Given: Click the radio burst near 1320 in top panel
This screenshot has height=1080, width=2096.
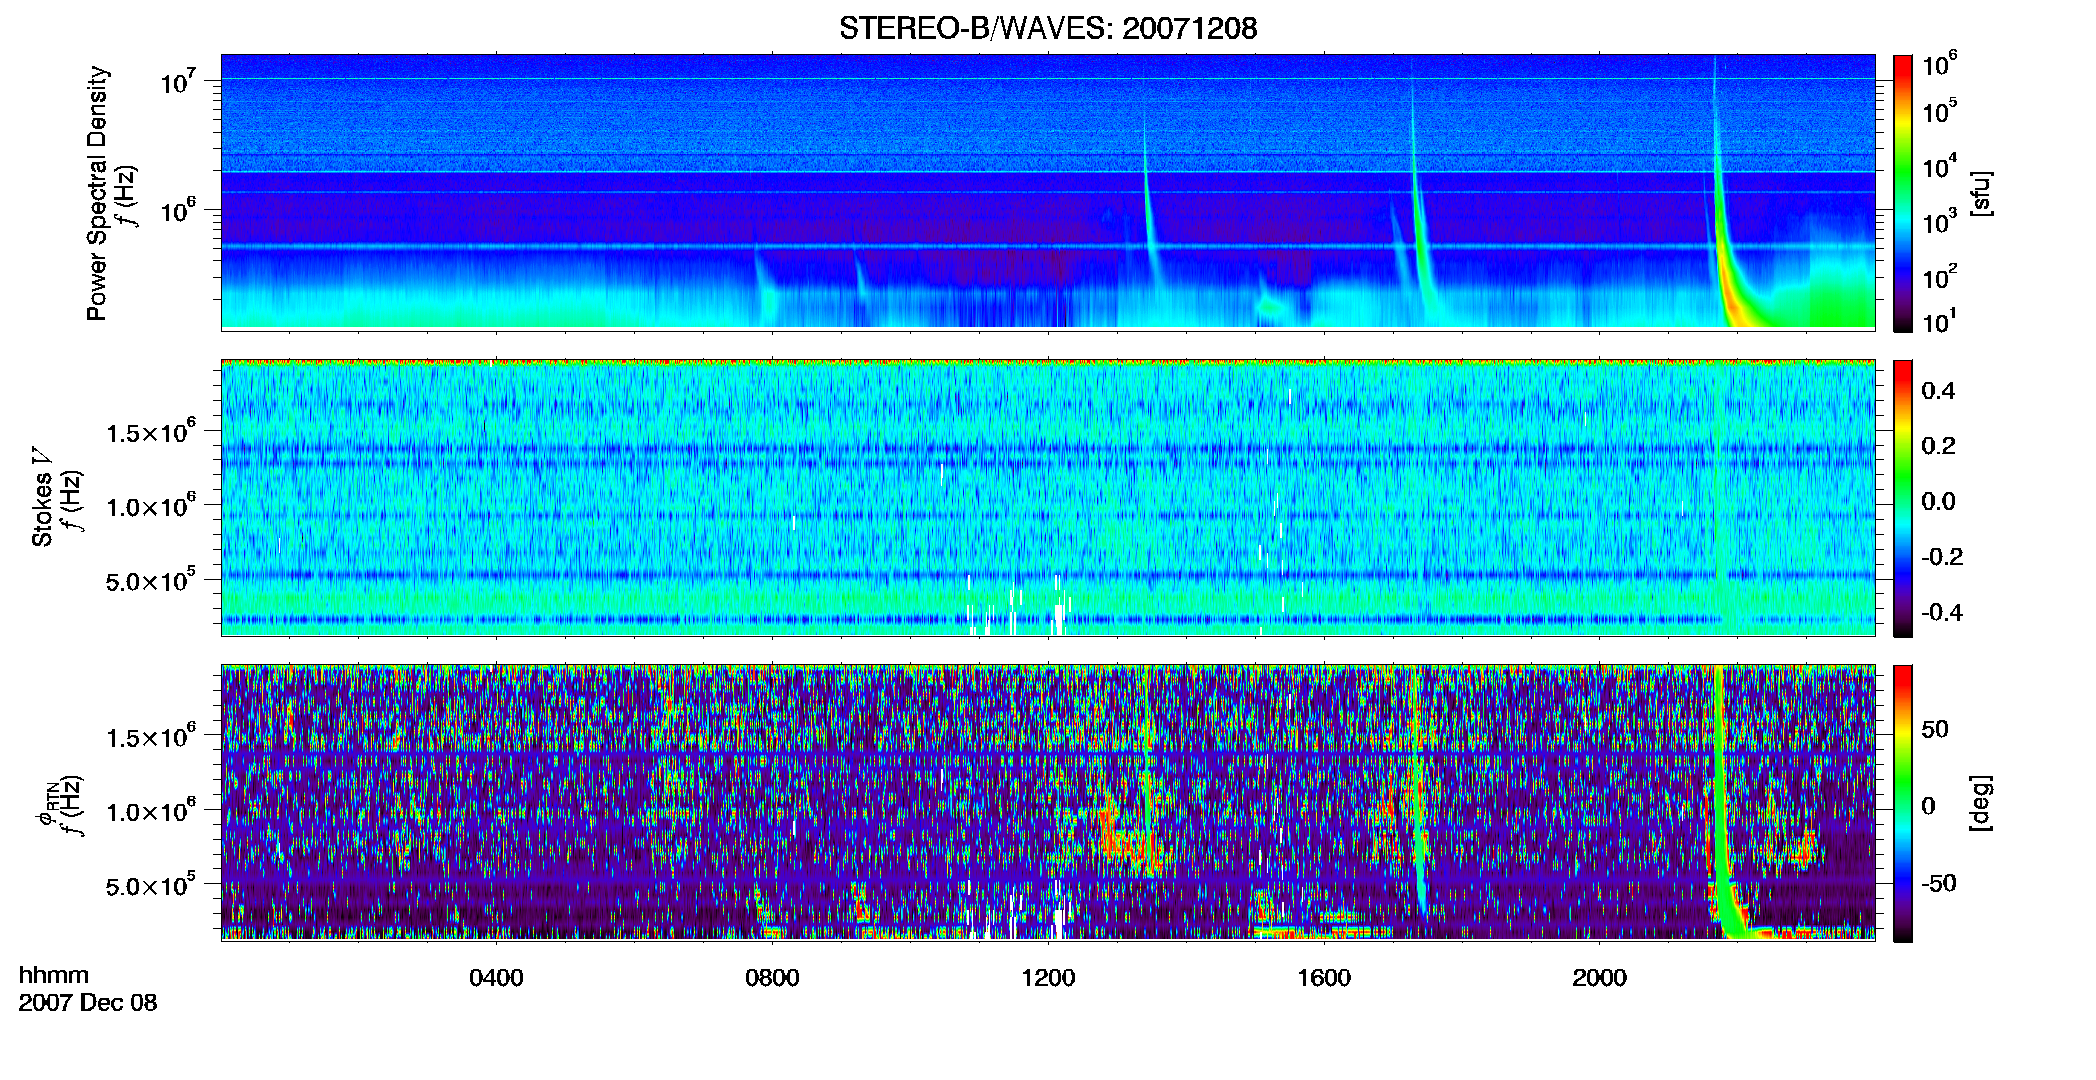Looking at the screenshot, I should (1150, 220).
